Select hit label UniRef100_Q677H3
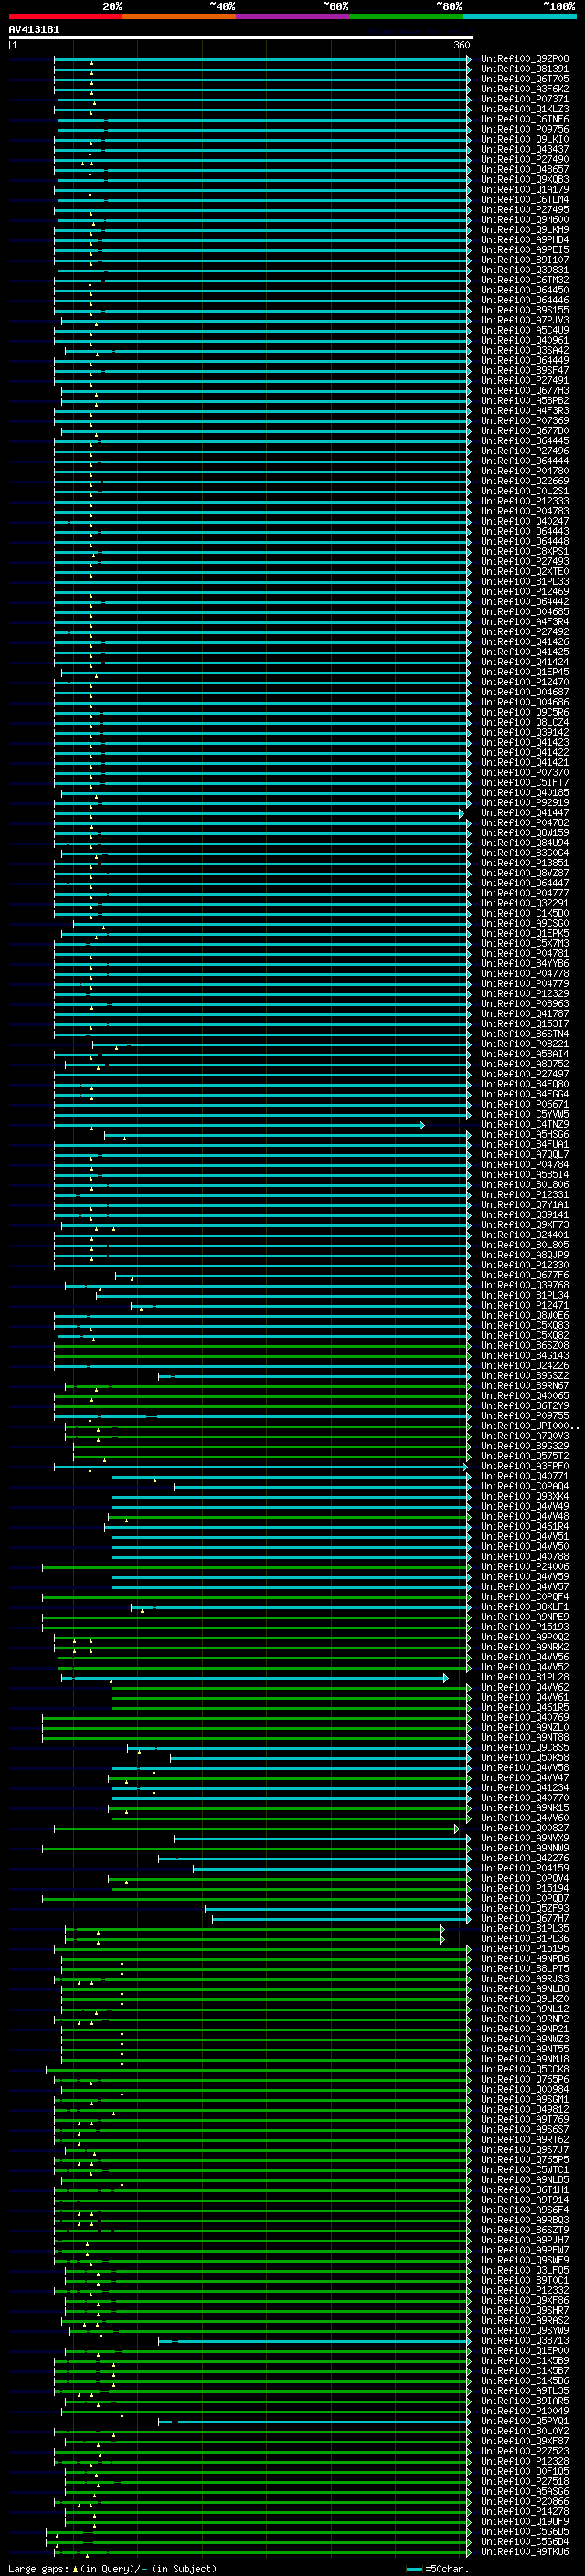Image resolution: width=585 pixels, height=2576 pixels. pos(525,391)
